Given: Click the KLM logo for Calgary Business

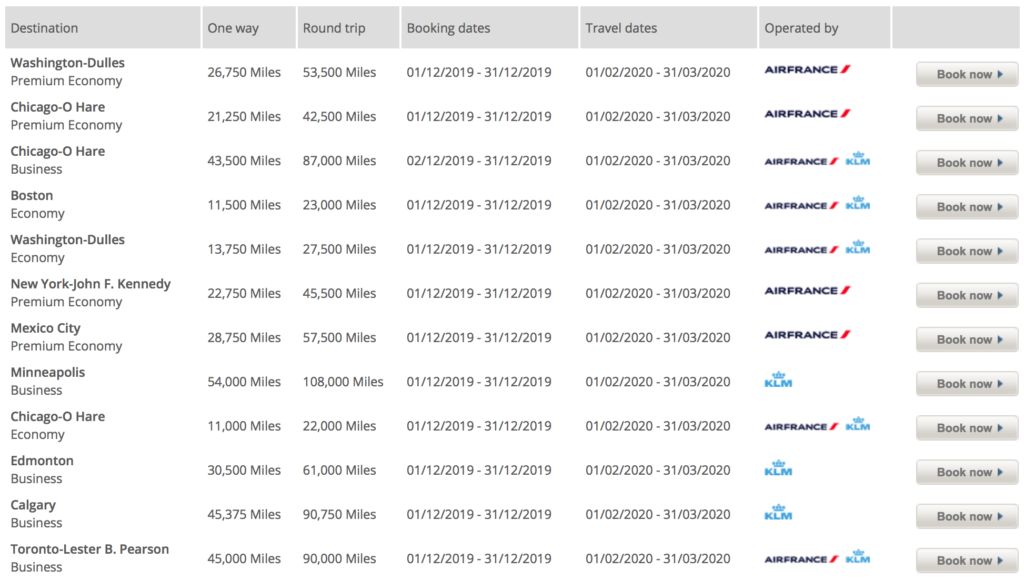Looking at the screenshot, I should pos(778,514).
